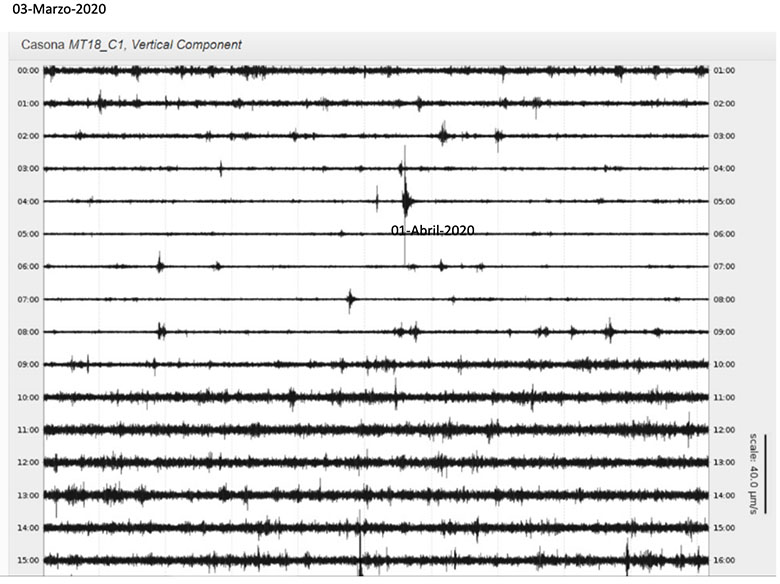This screenshot has width=780, height=584.
Task: Click the 11:00 left time label
Action: [28, 430]
